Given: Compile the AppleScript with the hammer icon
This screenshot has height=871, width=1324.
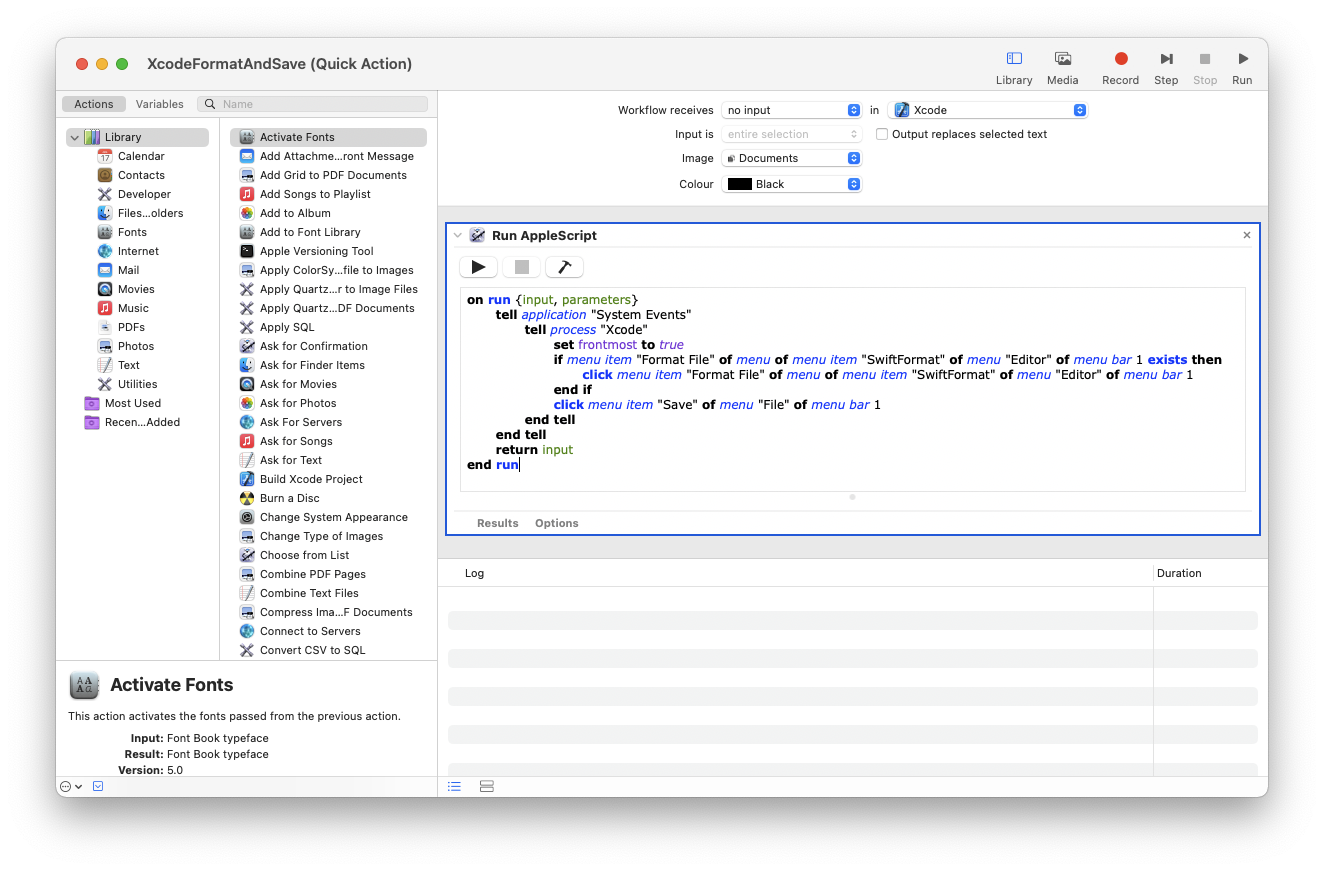Looking at the screenshot, I should coord(562,266).
